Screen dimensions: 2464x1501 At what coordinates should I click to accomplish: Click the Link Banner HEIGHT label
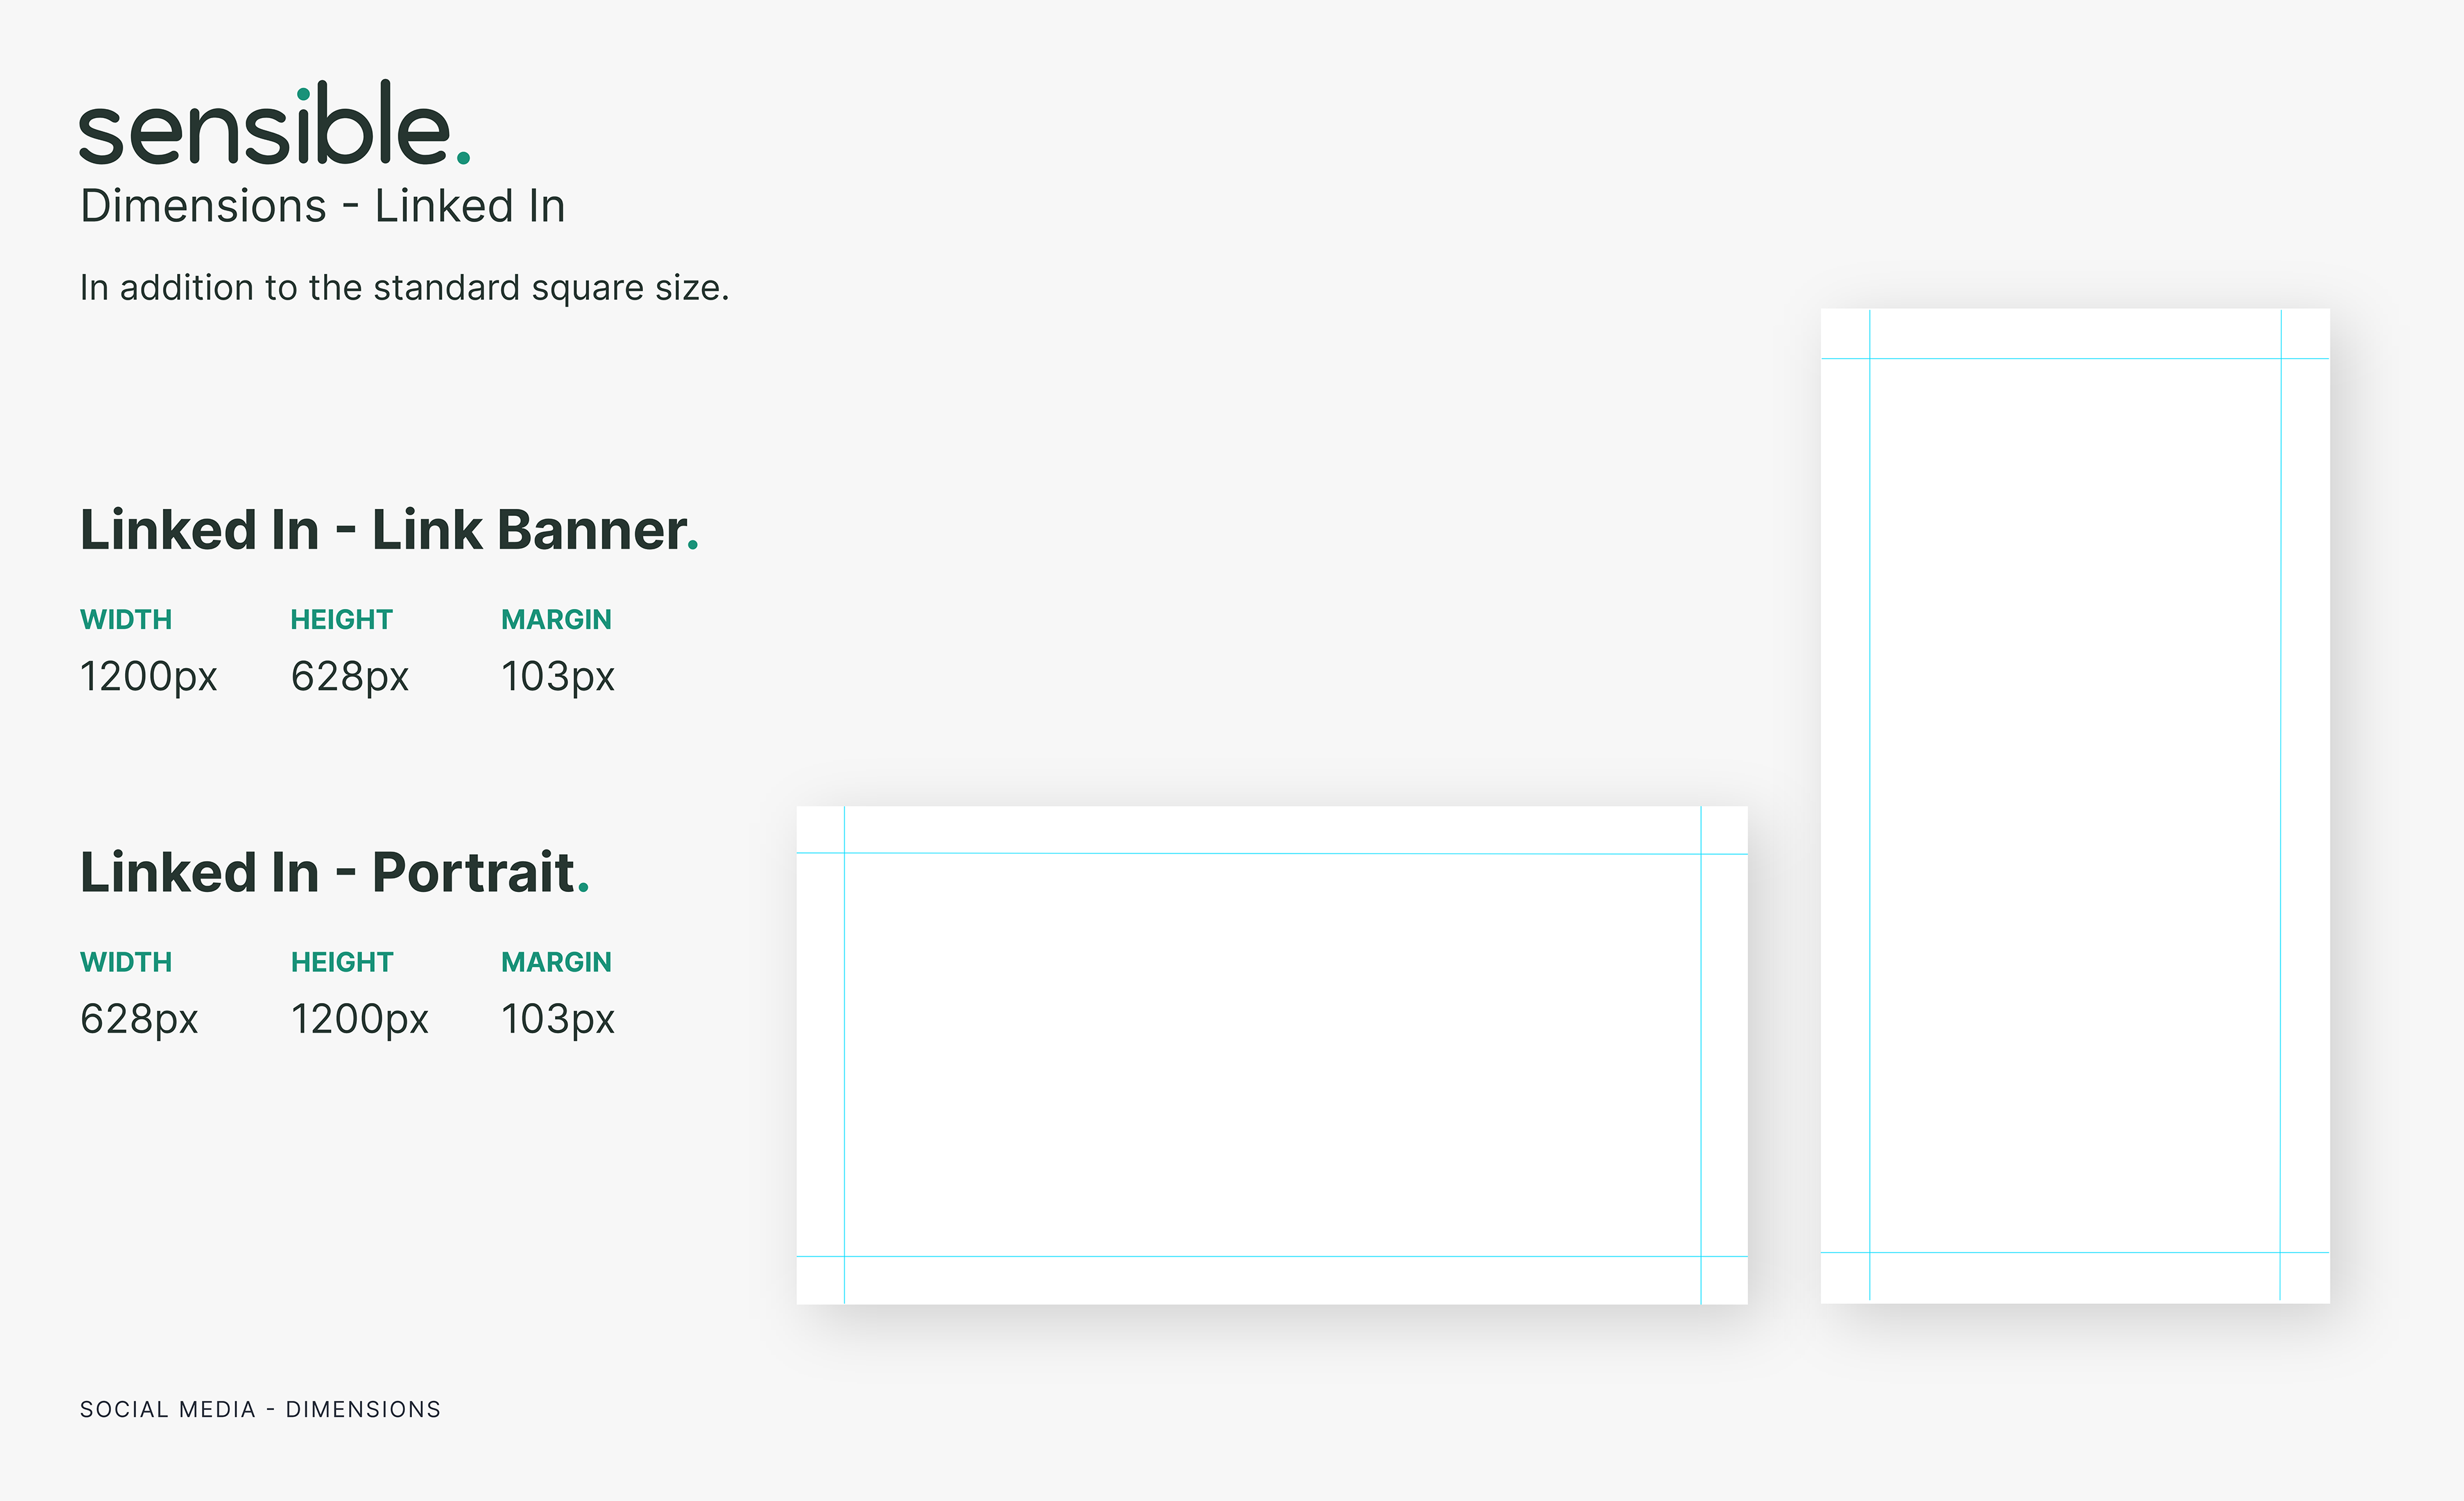[x=341, y=620]
